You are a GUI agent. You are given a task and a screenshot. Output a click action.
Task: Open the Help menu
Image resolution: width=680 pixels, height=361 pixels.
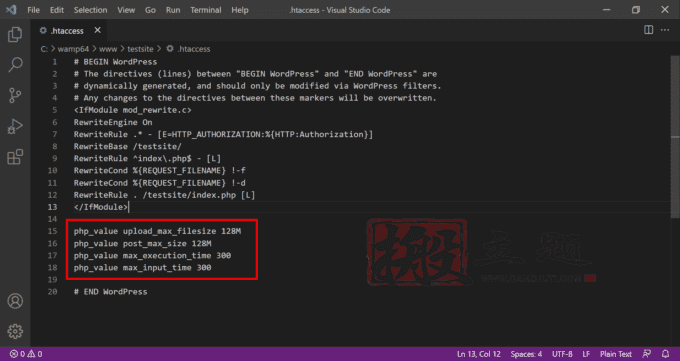pos(240,10)
